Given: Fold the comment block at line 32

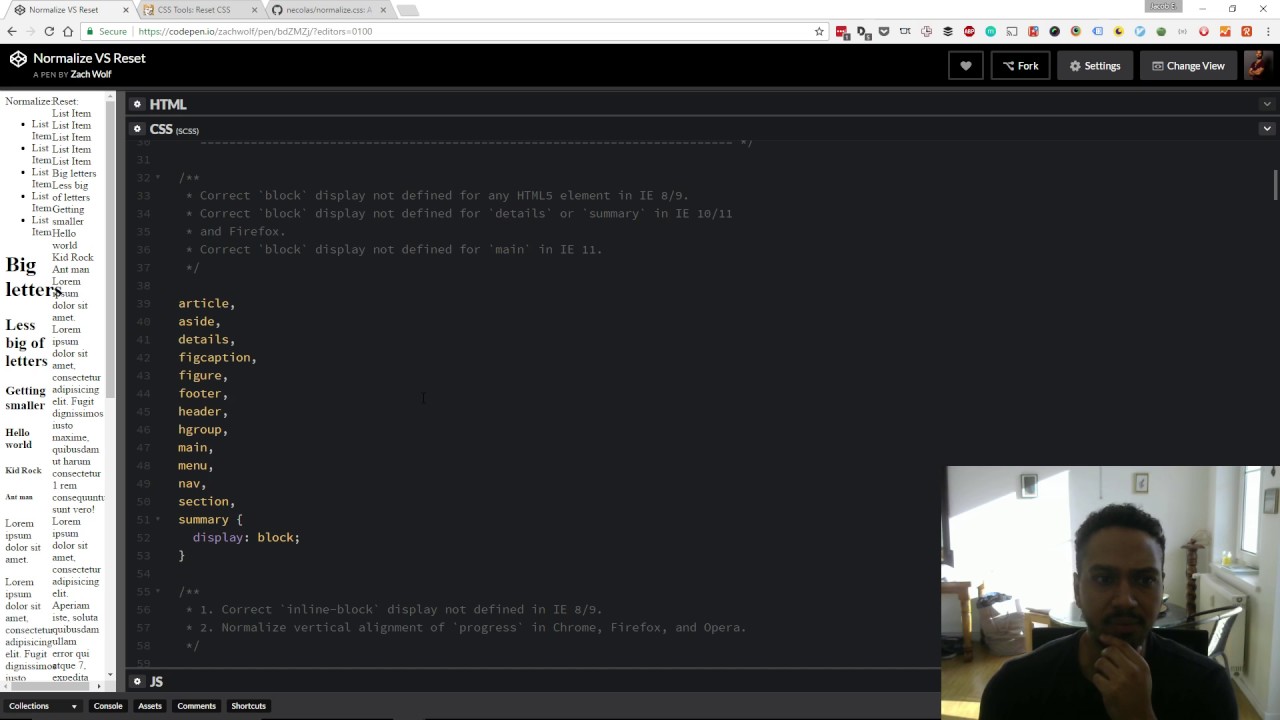Looking at the screenshot, I should [x=158, y=178].
